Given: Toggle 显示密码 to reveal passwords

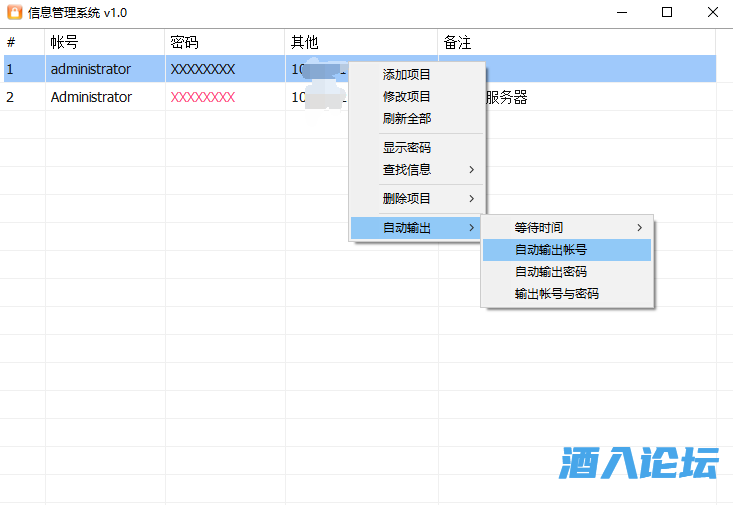Looking at the screenshot, I should [407, 148].
